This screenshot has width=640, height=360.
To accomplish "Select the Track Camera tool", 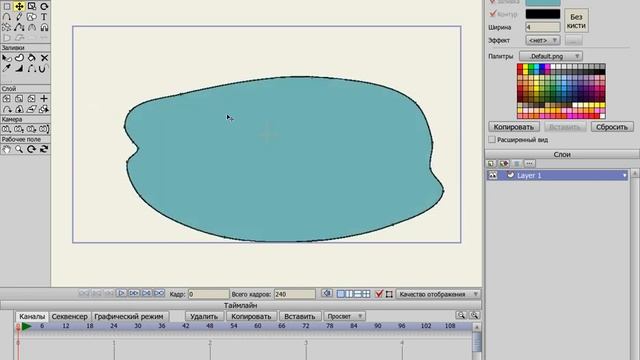I will (7, 129).
